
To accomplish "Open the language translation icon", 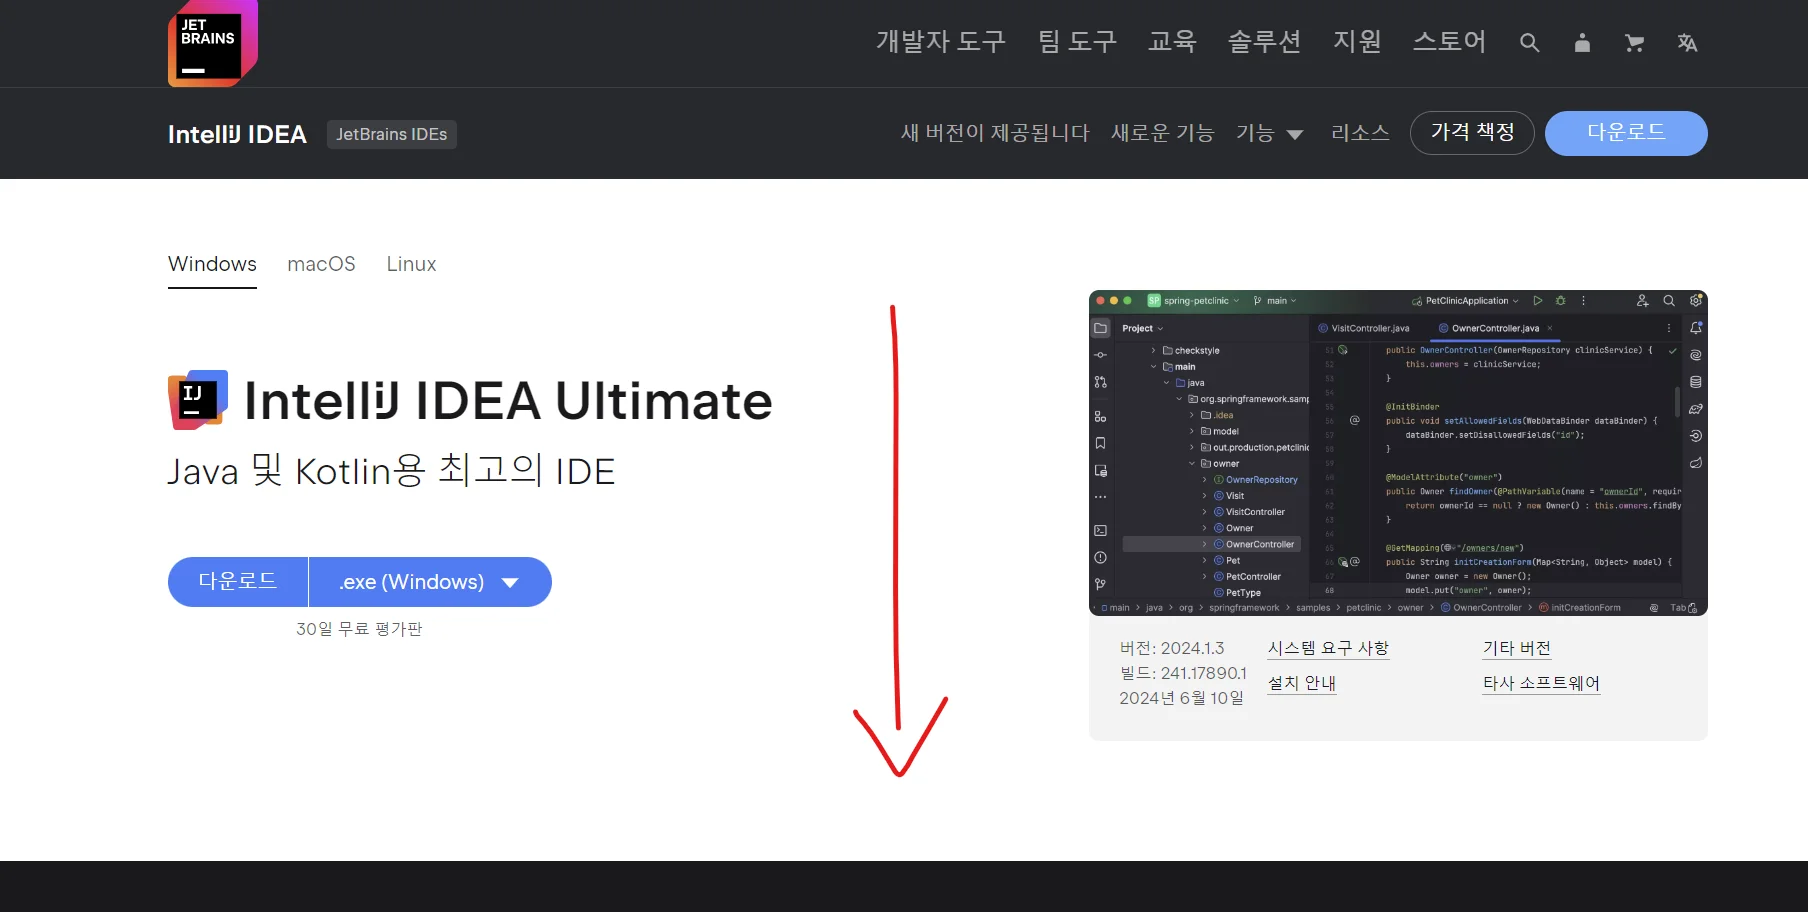I will pyautogui.click(x=1687, y=43).
